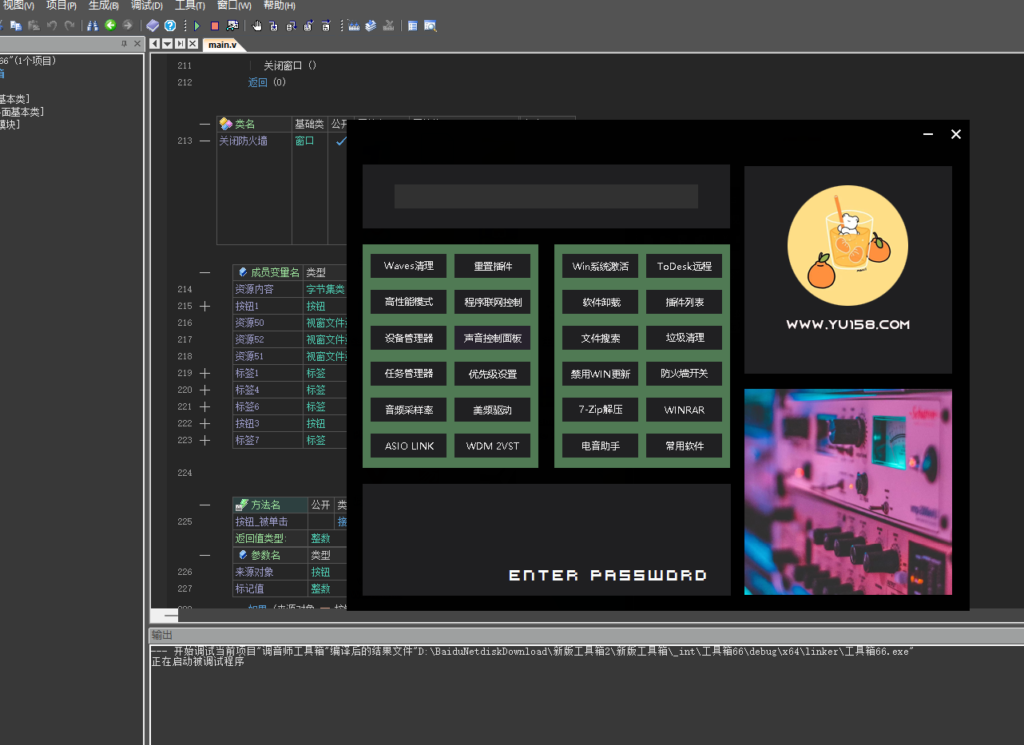Collapse the 类名 table minus sign
This screenshot has height=745, width=1024.
click(x=205, y=124)
